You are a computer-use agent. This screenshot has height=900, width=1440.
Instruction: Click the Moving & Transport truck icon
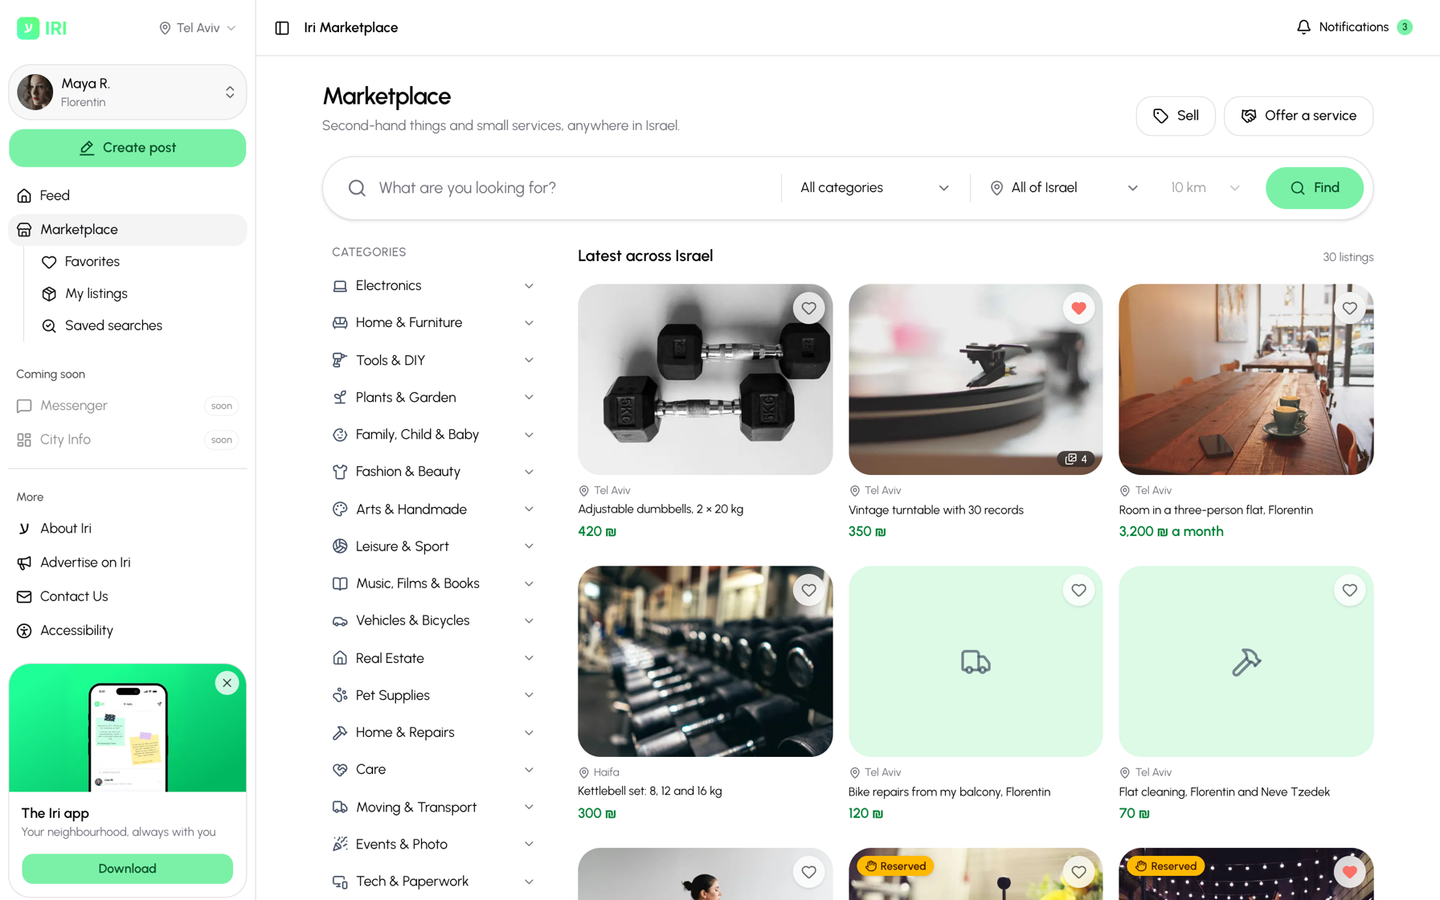click(x=340, y=807)
